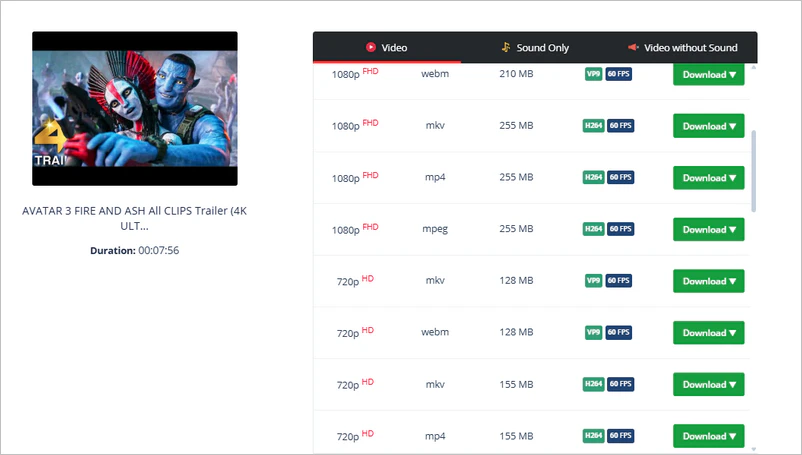Screen dimensions: 802x455
Task: Click the AVATAR 3 FIRE AND ASH video title
Action: pyautogui.click(x=135, y=218)
